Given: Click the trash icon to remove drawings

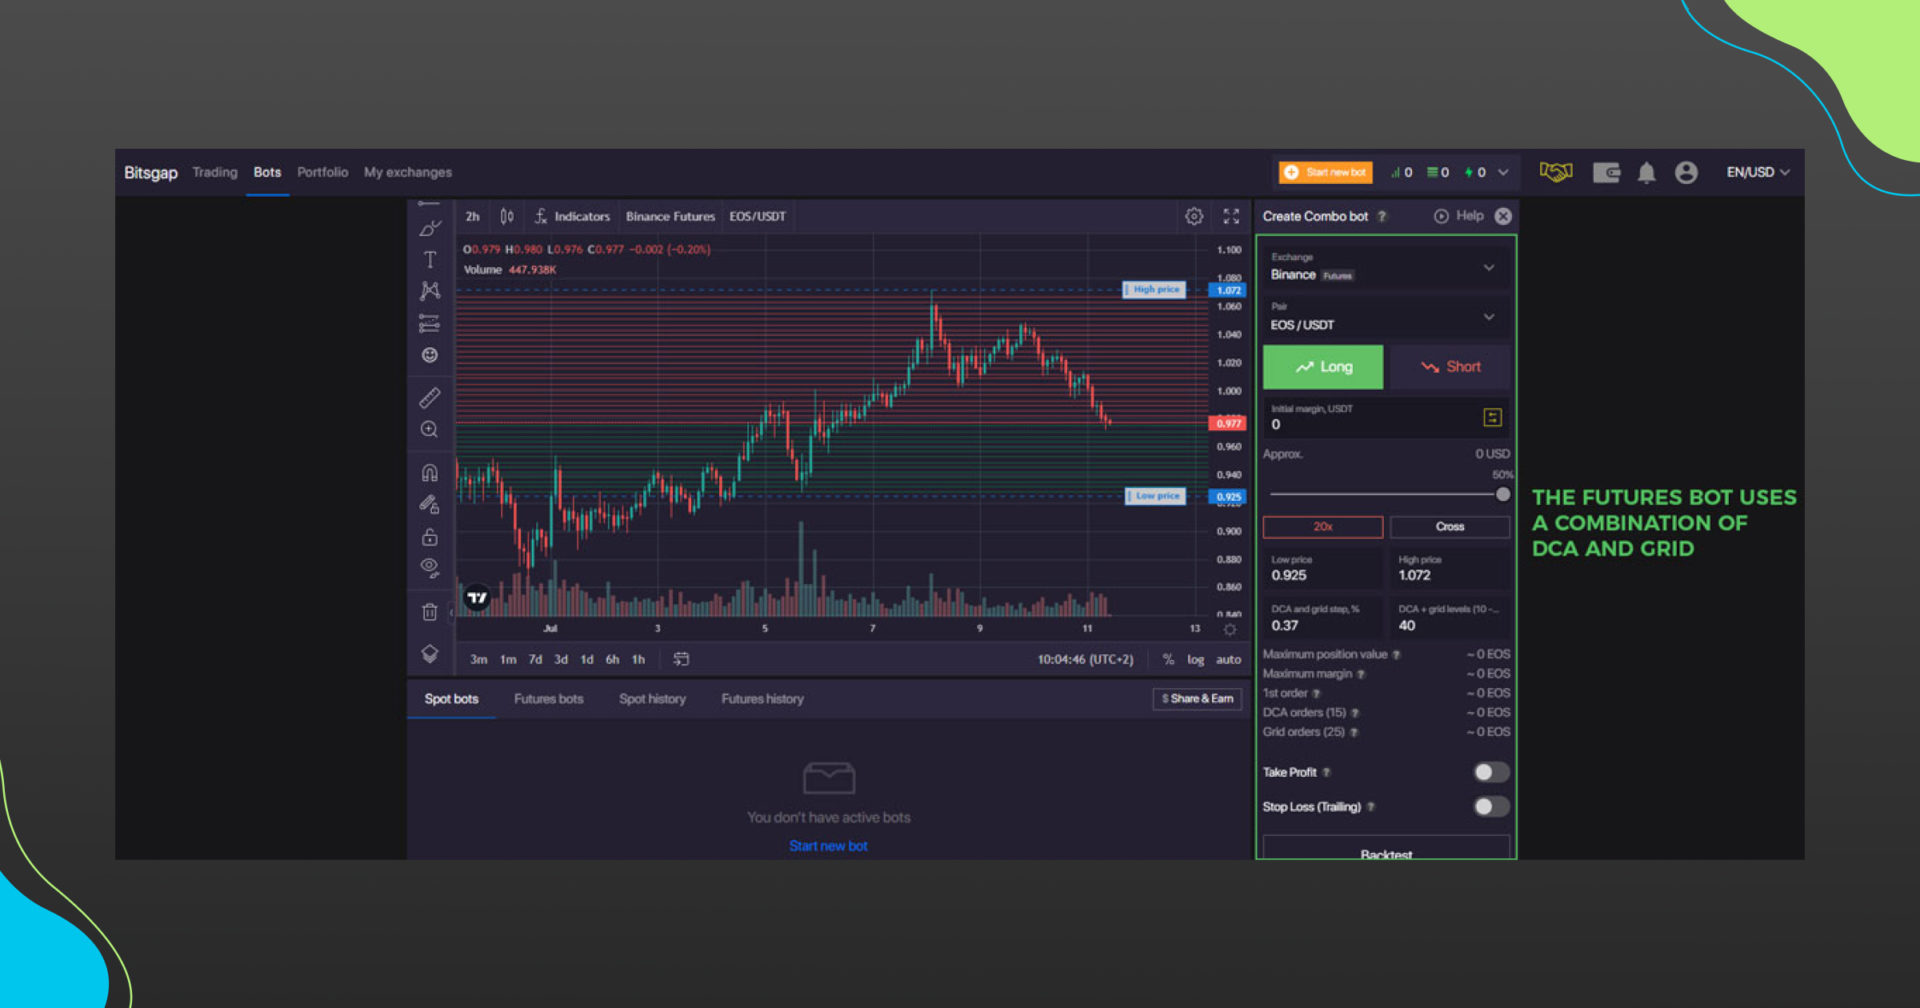Looking at the screenshot, I should 430,611.
